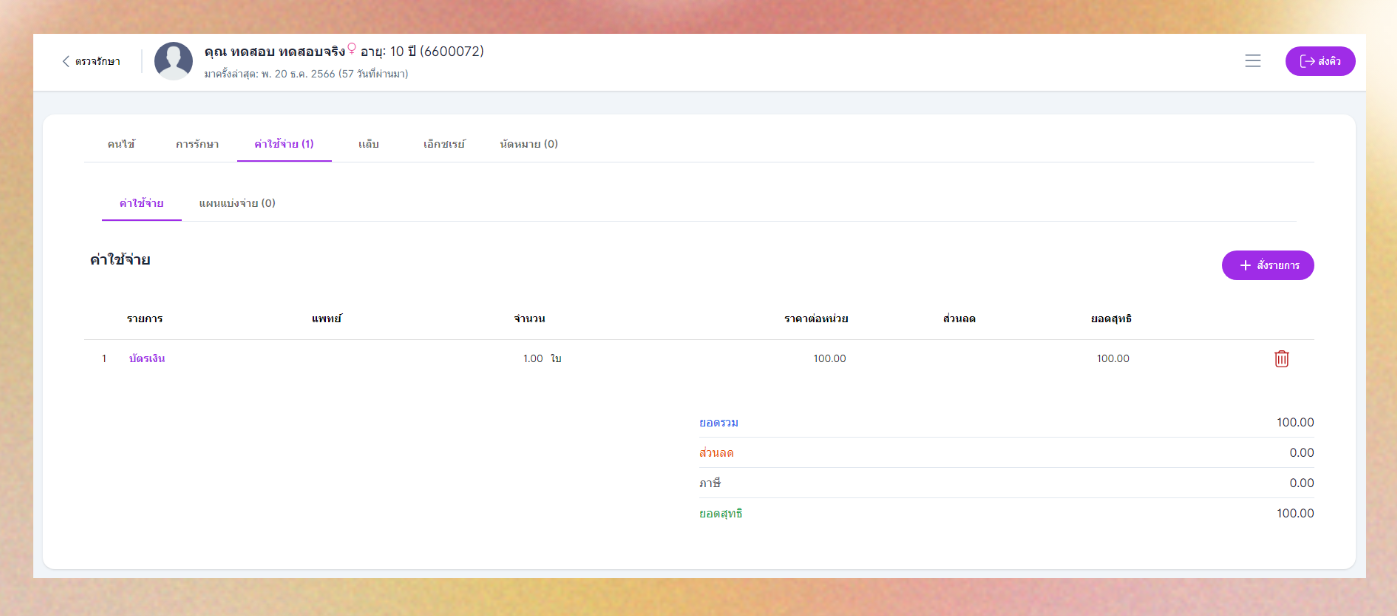Click the ยอดรวม summary label
Screen dimensions: 1397x616
tap(719, 423)
